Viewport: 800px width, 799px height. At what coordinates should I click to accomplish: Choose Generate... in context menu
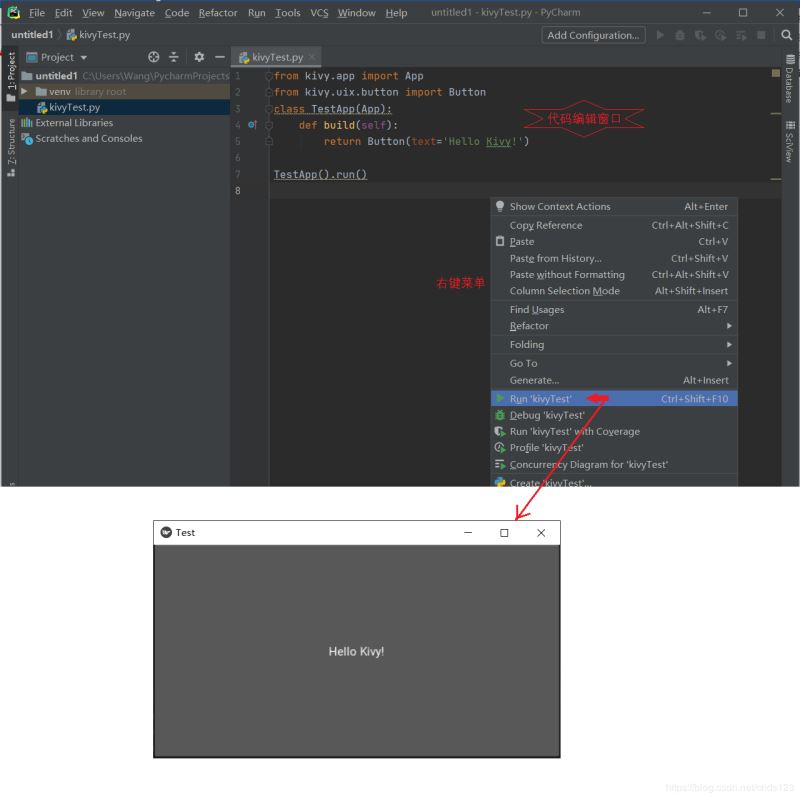[x=614, y=380]
